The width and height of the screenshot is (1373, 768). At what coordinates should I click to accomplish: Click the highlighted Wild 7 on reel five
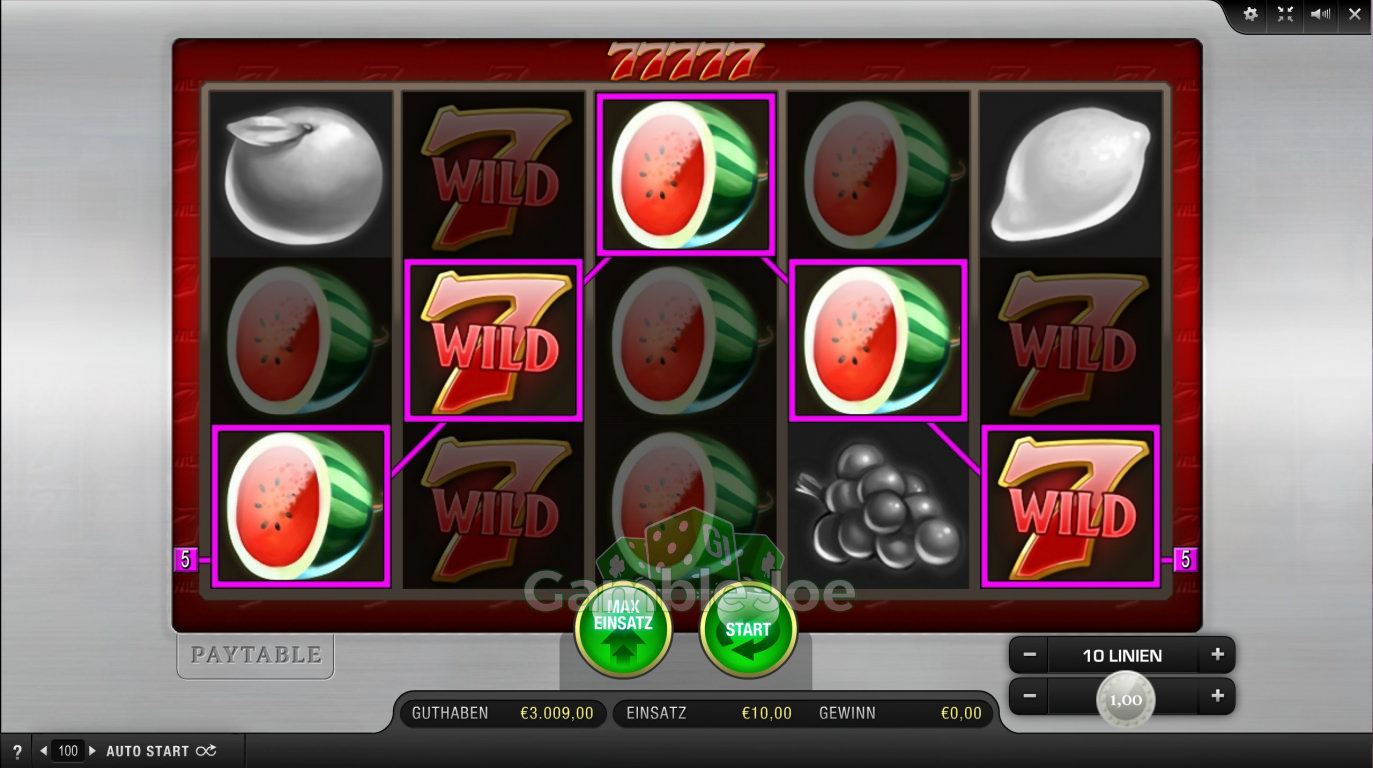pos(1070,505)
